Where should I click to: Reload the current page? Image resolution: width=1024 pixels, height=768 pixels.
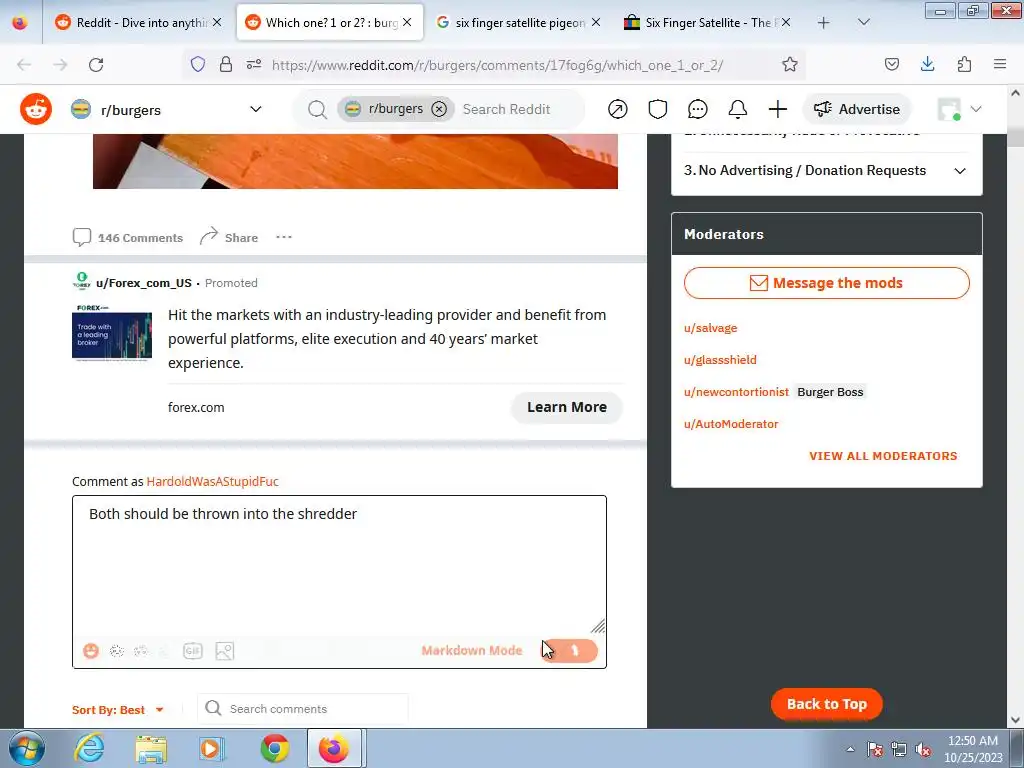[96, 65]
